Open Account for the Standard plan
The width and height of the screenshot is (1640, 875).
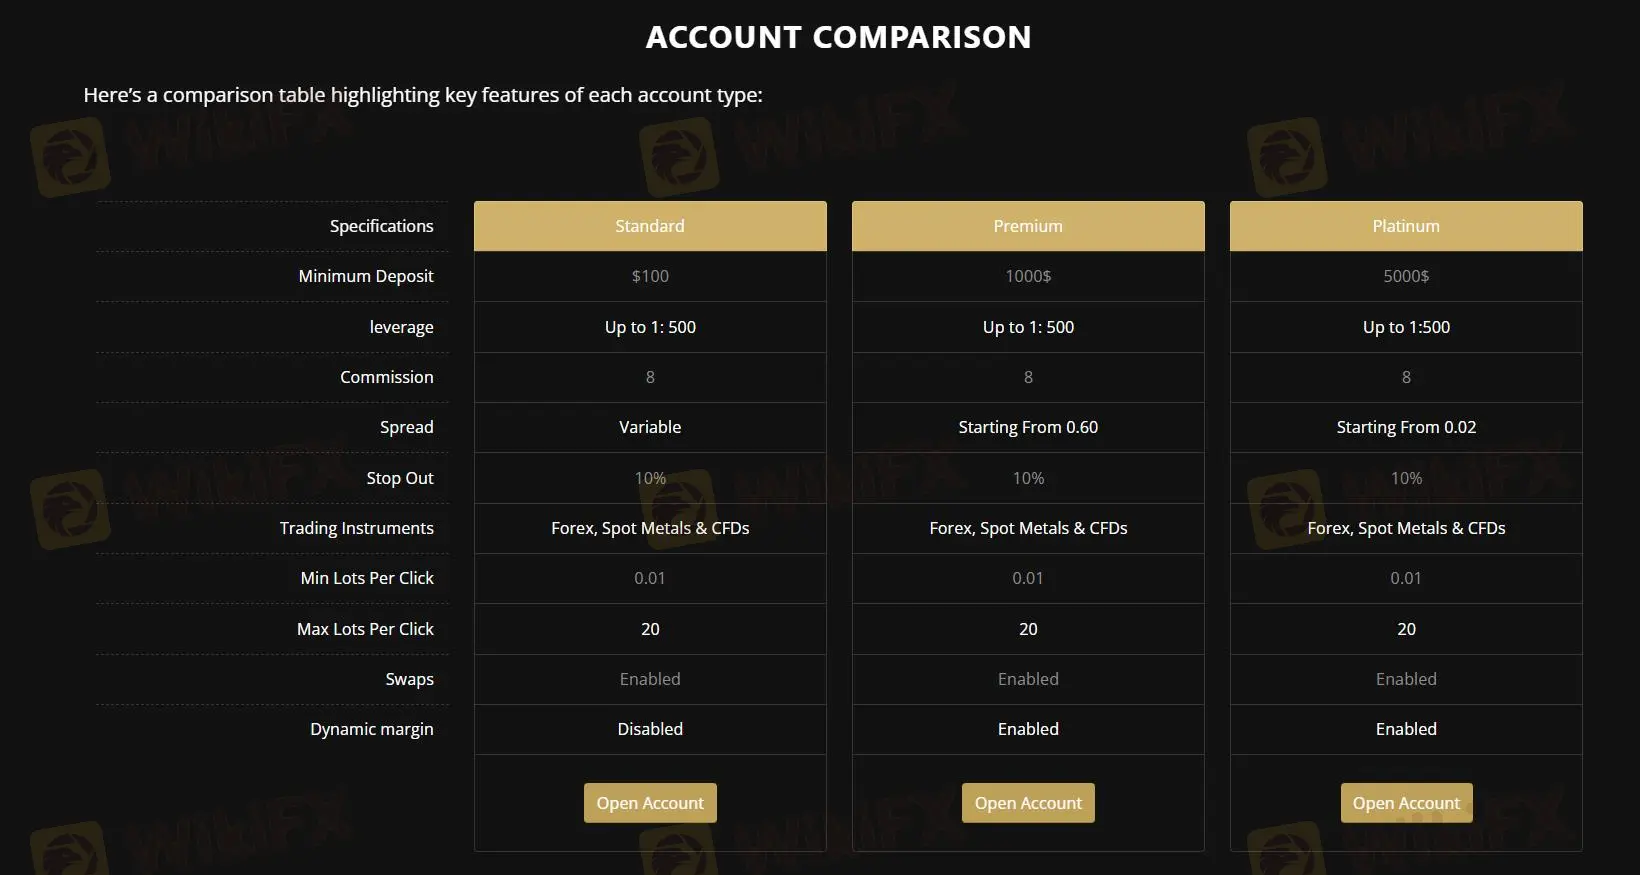[649, 802]
